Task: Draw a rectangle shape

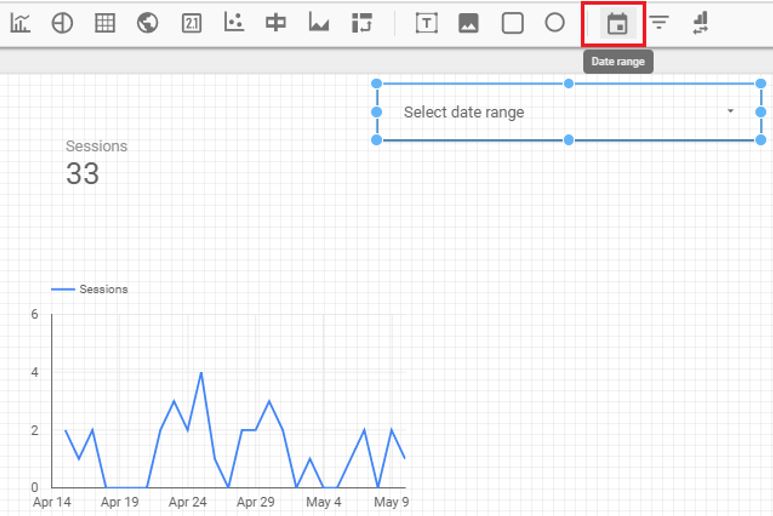Action: 512,23
